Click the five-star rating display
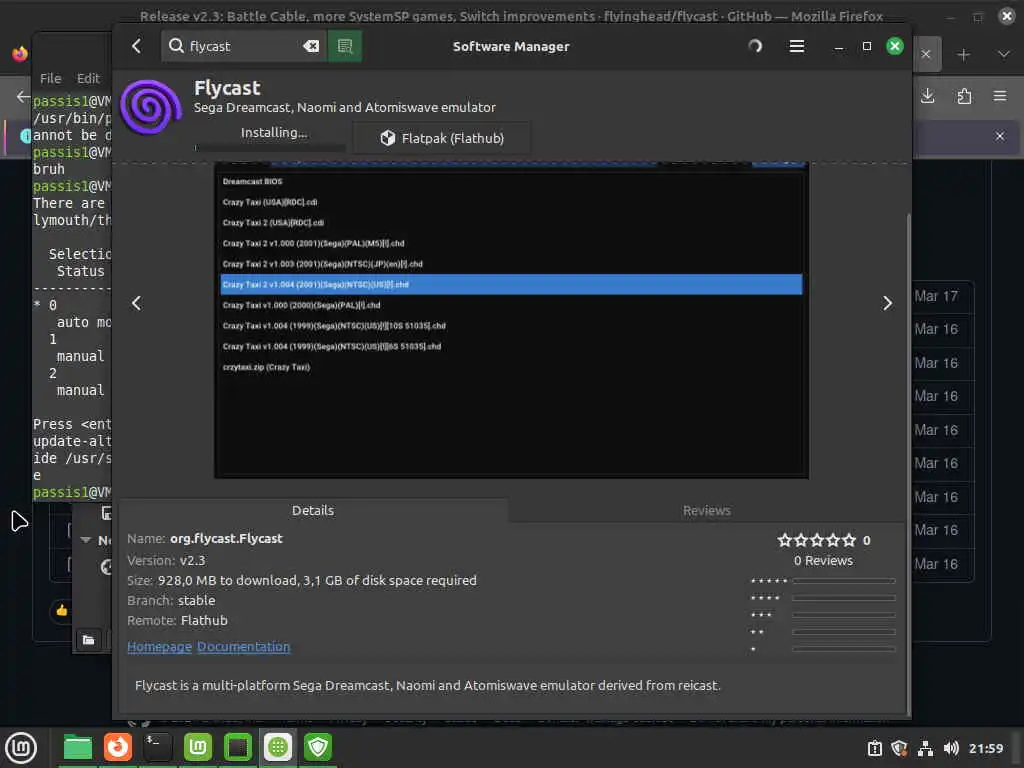1024x768 pixels. point(816,540)
